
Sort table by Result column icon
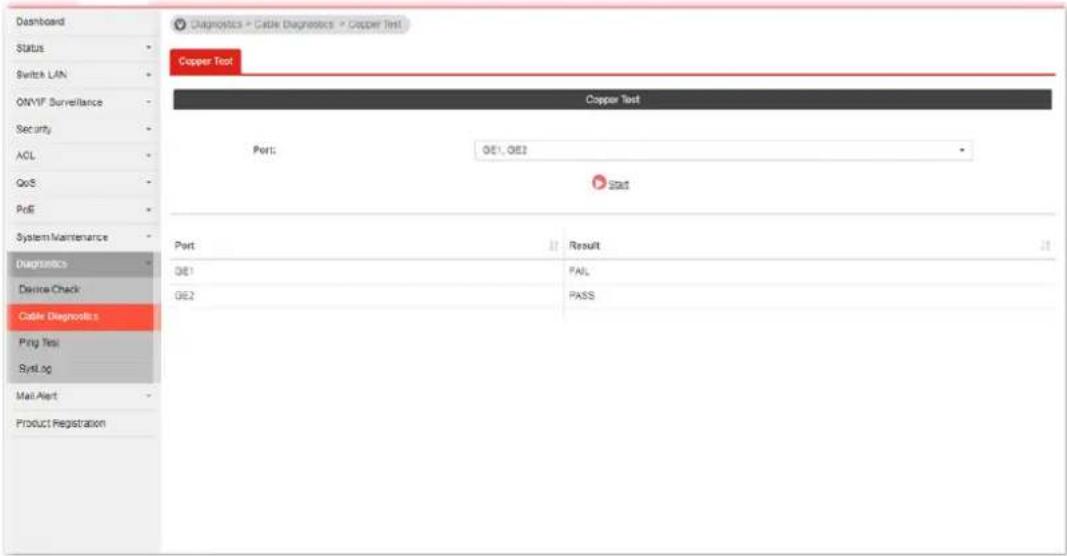click(1045, 246)
